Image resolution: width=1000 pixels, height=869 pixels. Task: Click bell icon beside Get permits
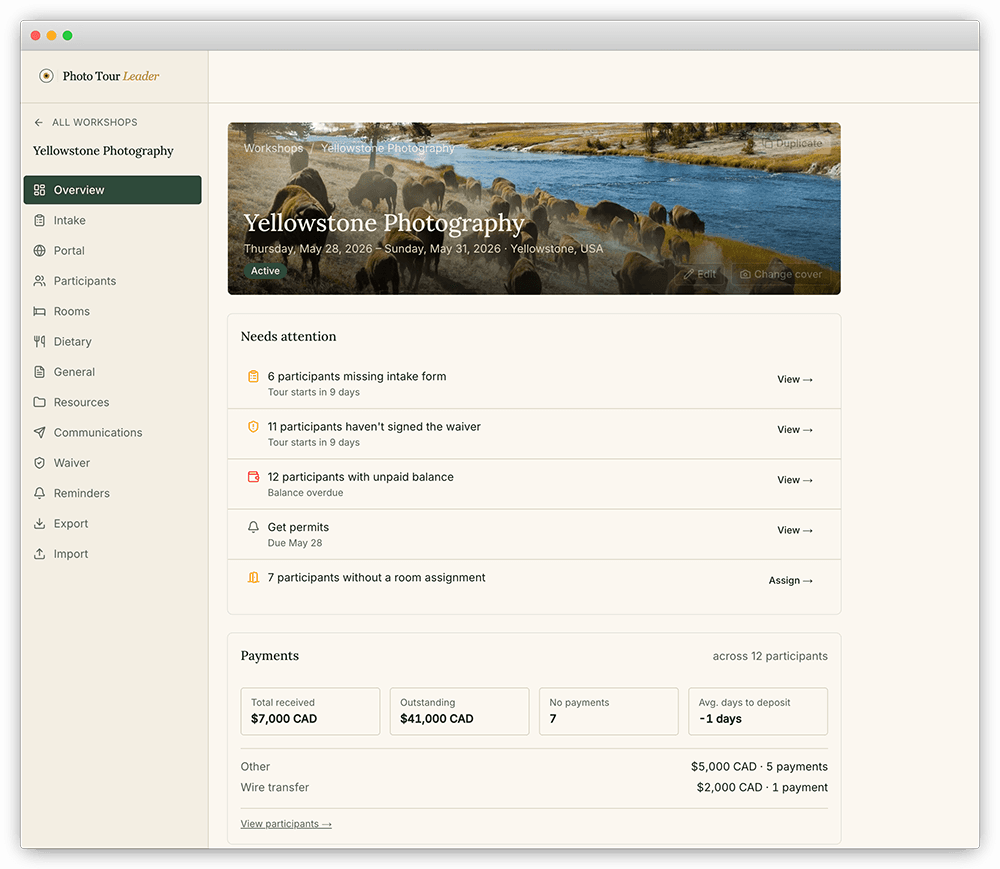point(253,527)
